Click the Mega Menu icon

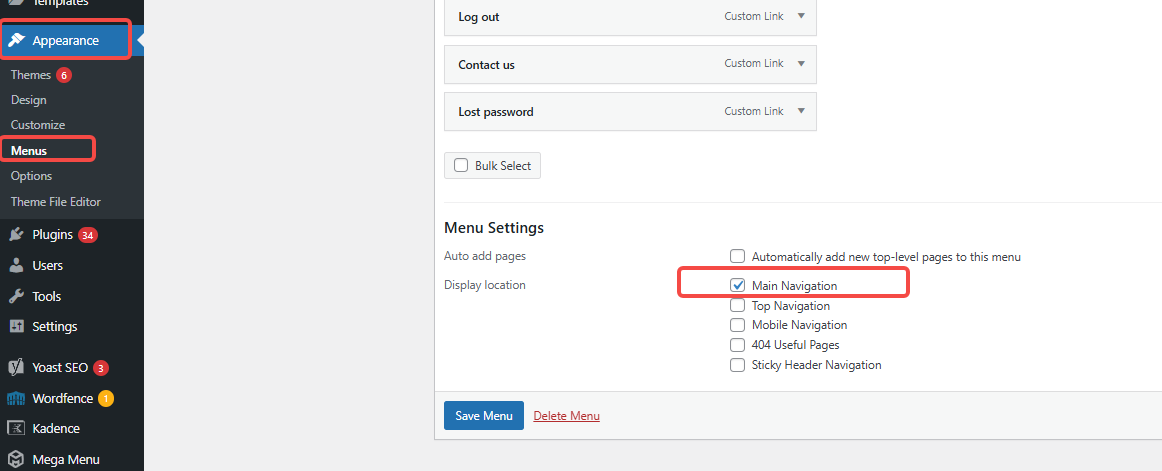tap(16, 460)
